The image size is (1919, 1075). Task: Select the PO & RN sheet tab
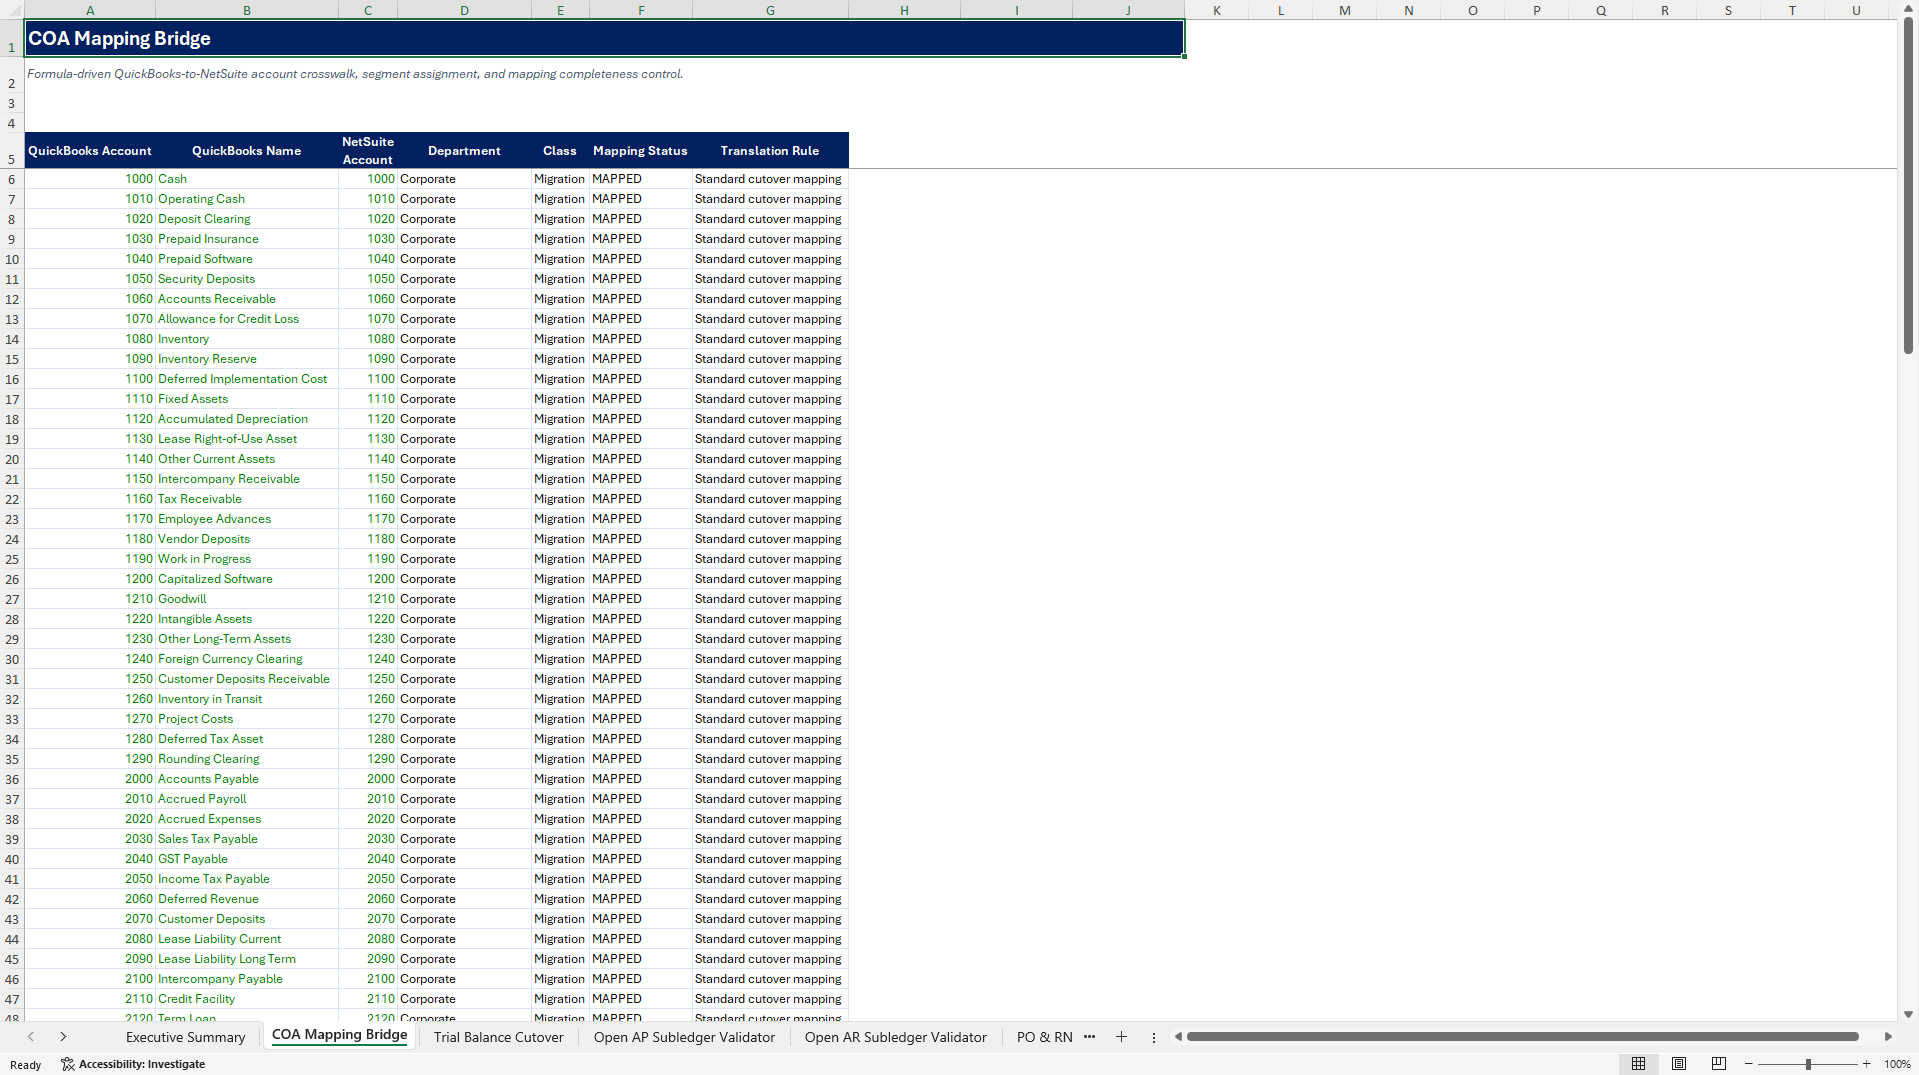click(1044, 1037)
